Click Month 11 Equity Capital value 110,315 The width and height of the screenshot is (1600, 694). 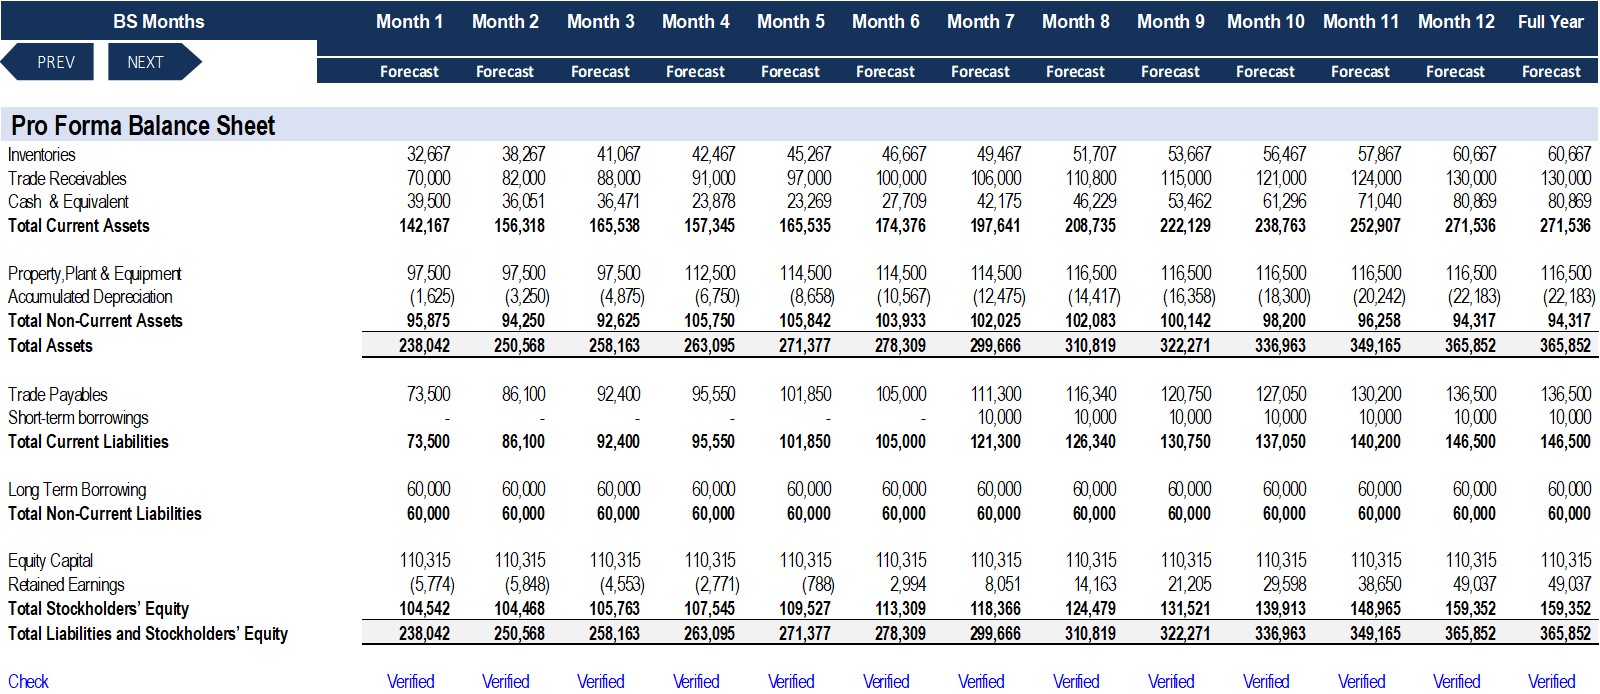tap(1376, 560)
